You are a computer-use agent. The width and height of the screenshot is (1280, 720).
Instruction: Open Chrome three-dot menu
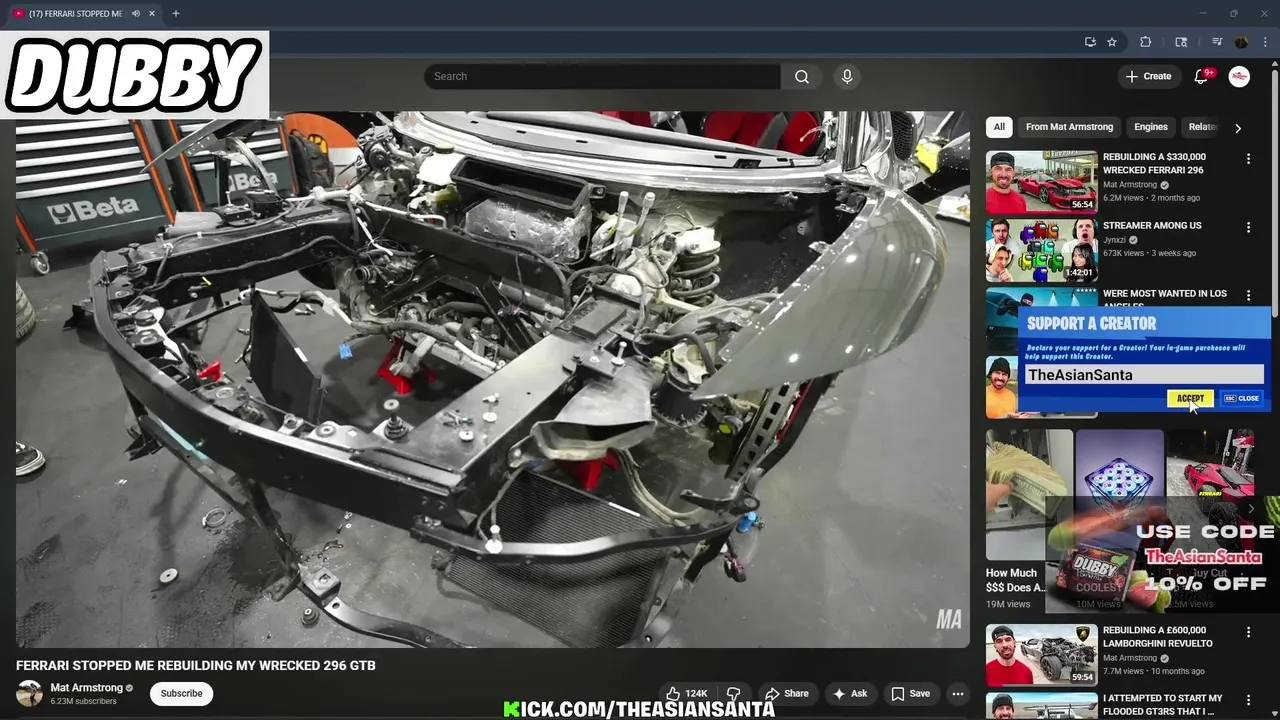[1265, 42]
